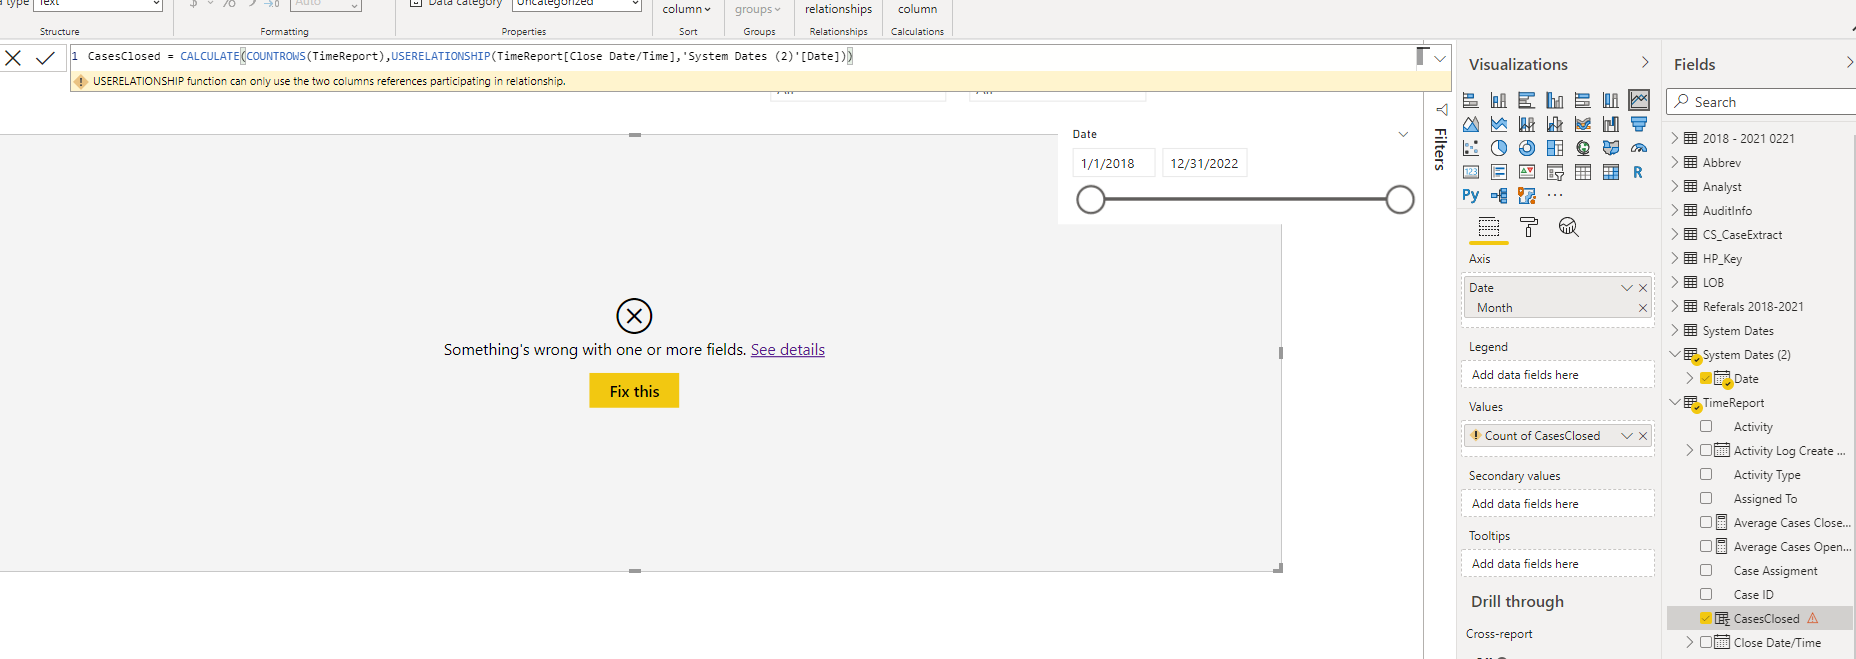
Task: Expand the 2018 - 2021 0221 table
Action: [1675, 138]
